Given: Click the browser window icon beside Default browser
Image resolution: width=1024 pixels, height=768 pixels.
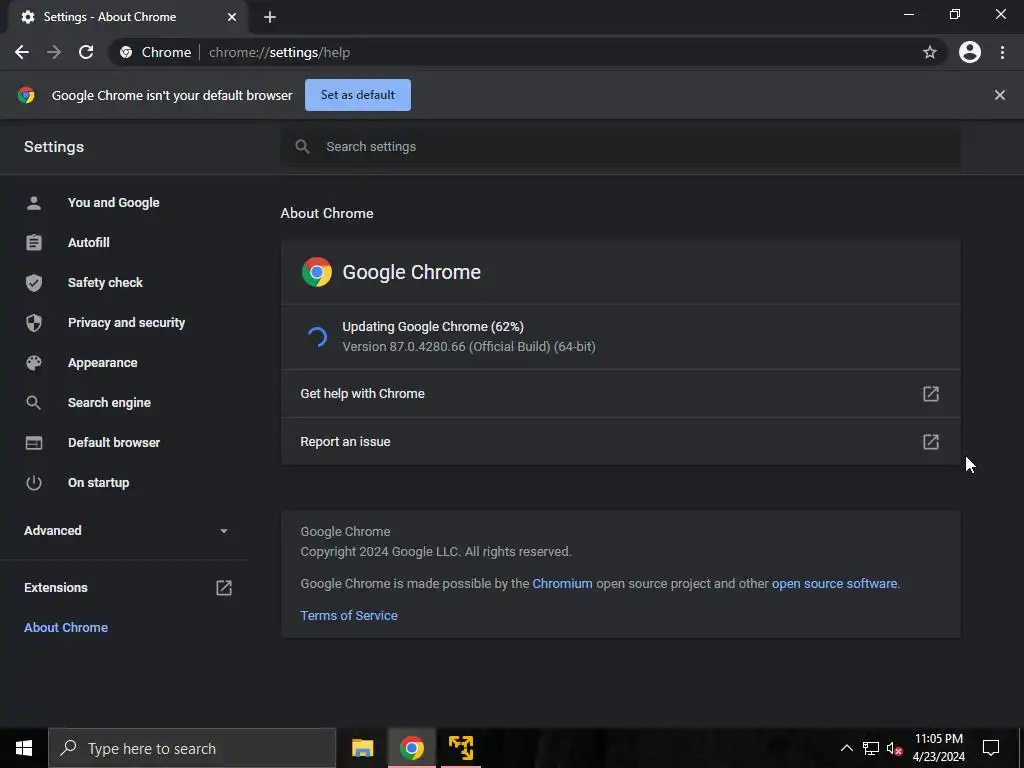Looking at the screenshot, I should 34,443.
